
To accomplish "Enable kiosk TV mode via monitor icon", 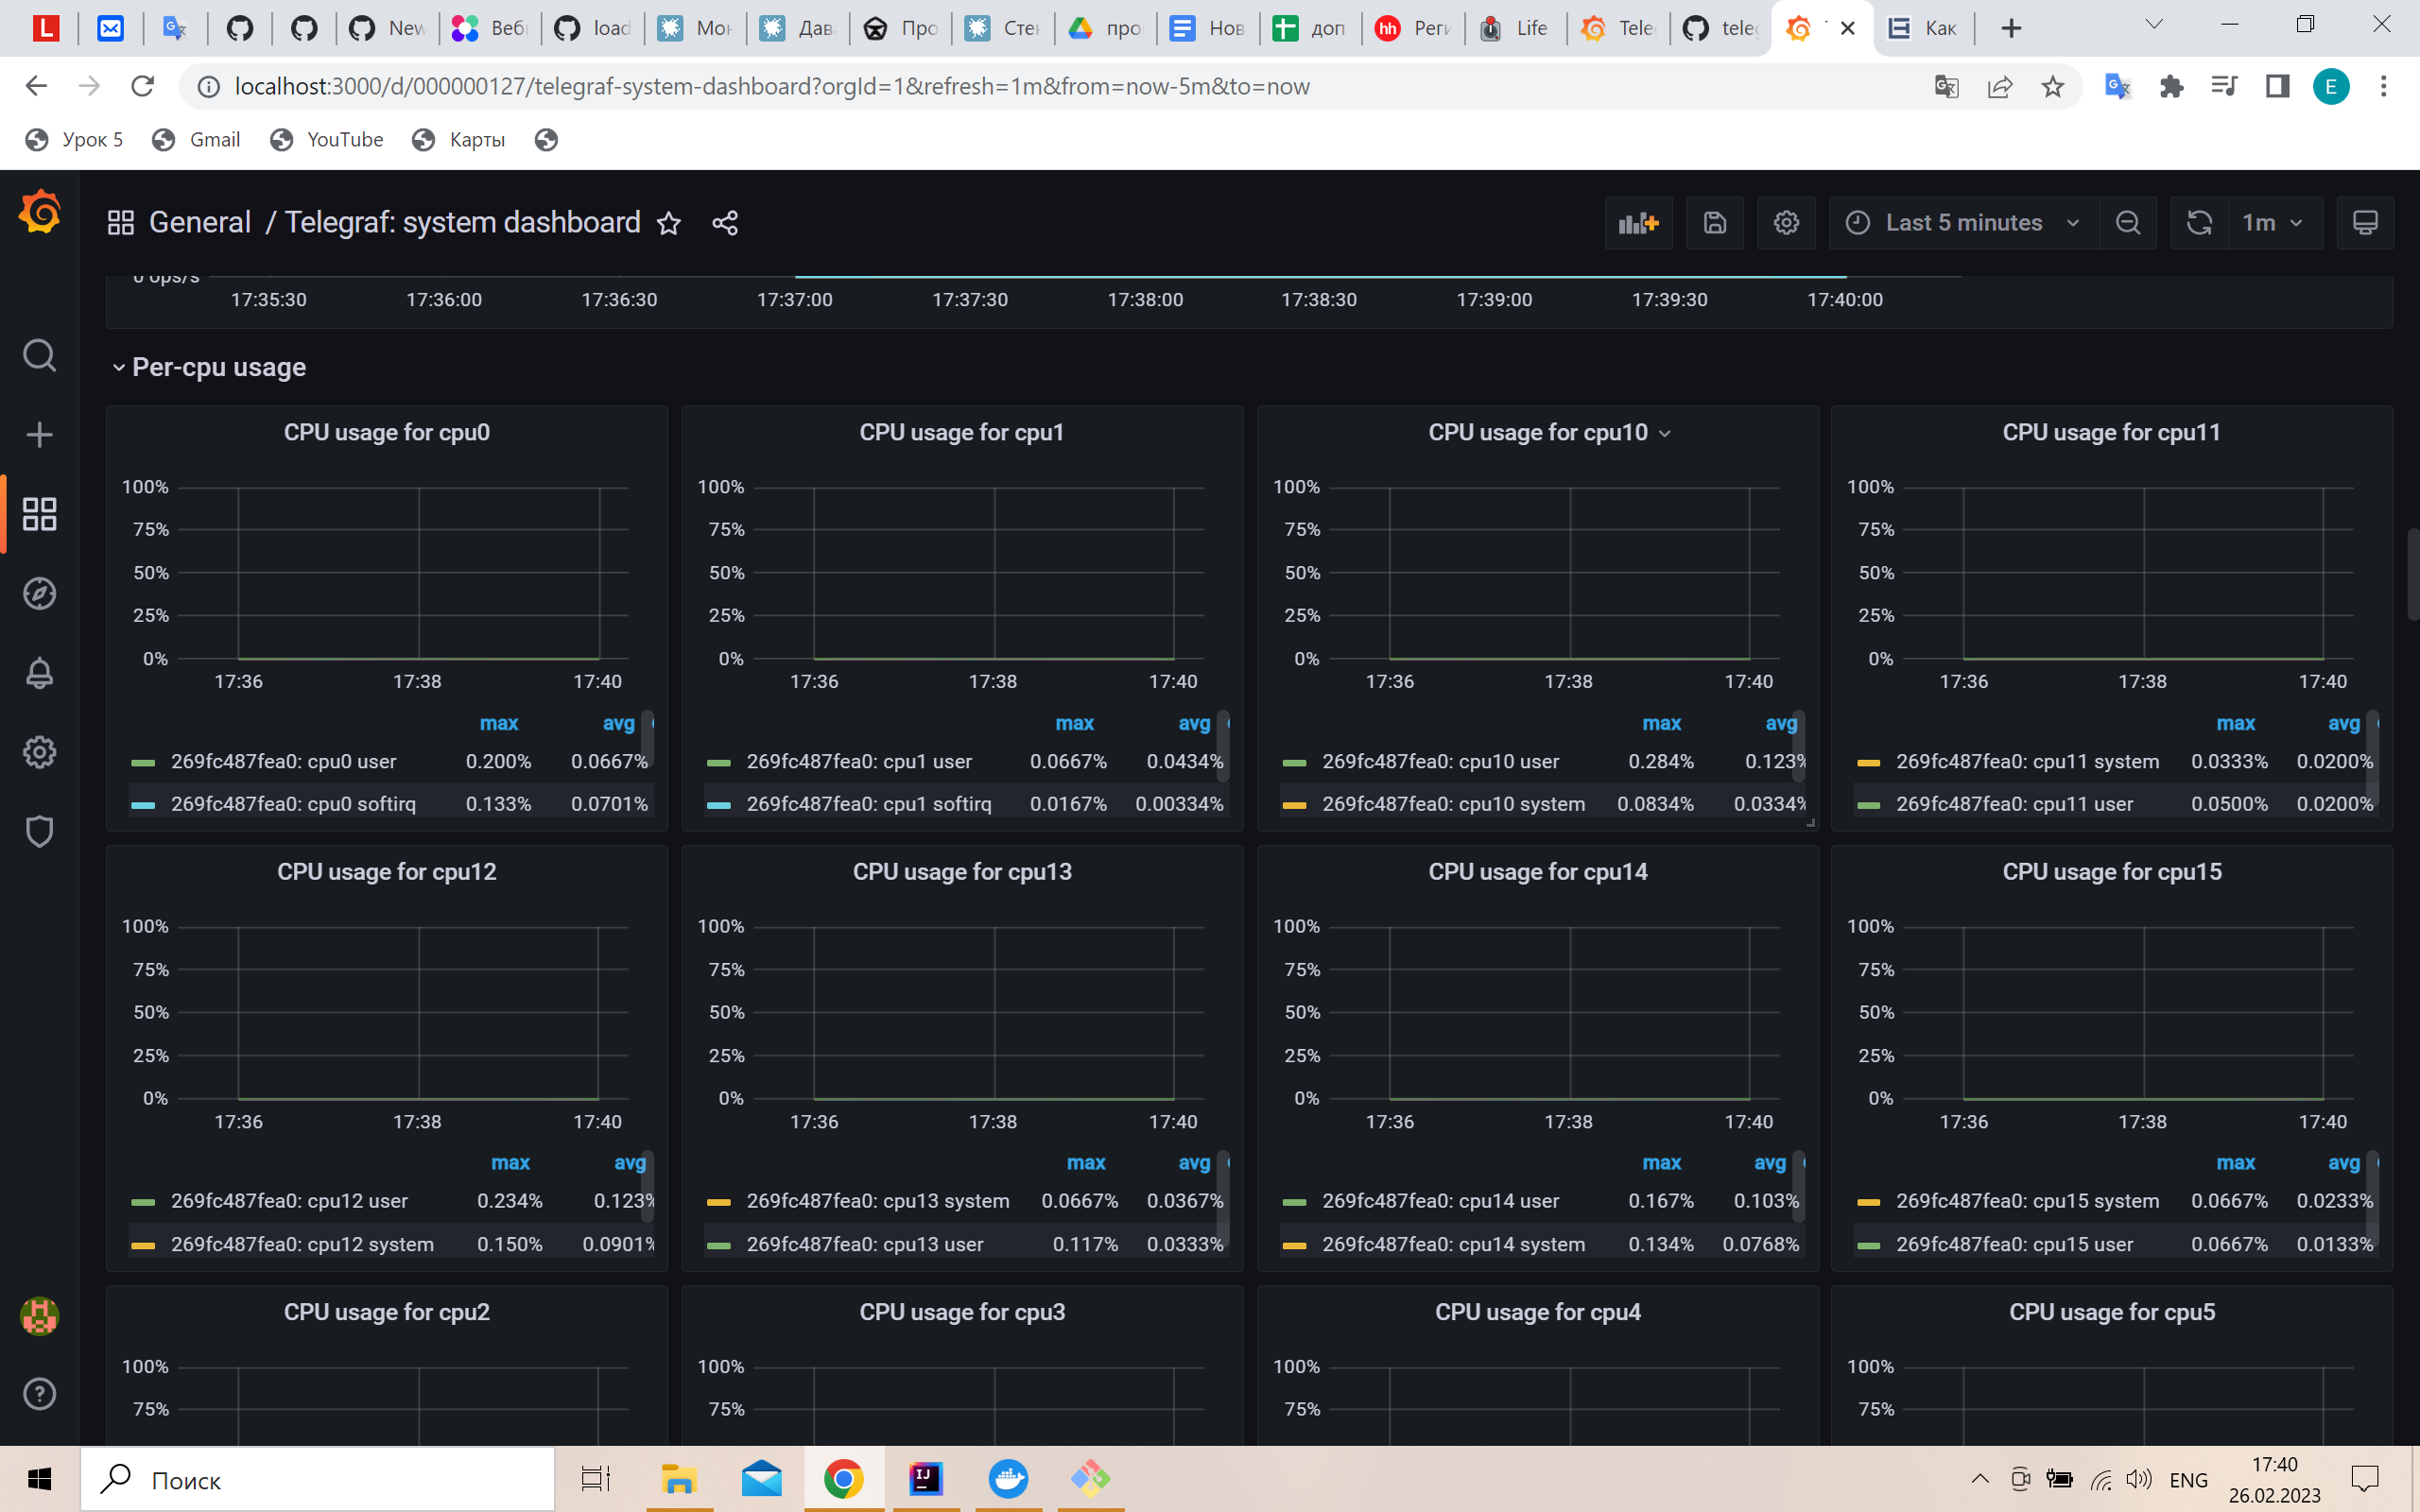I will pos(2364,222).
